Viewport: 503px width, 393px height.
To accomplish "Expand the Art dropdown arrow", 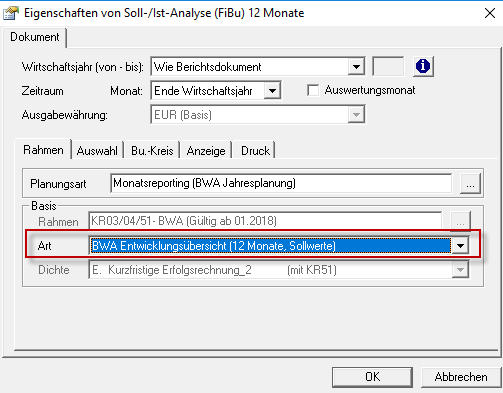I will tap(460, 246).
